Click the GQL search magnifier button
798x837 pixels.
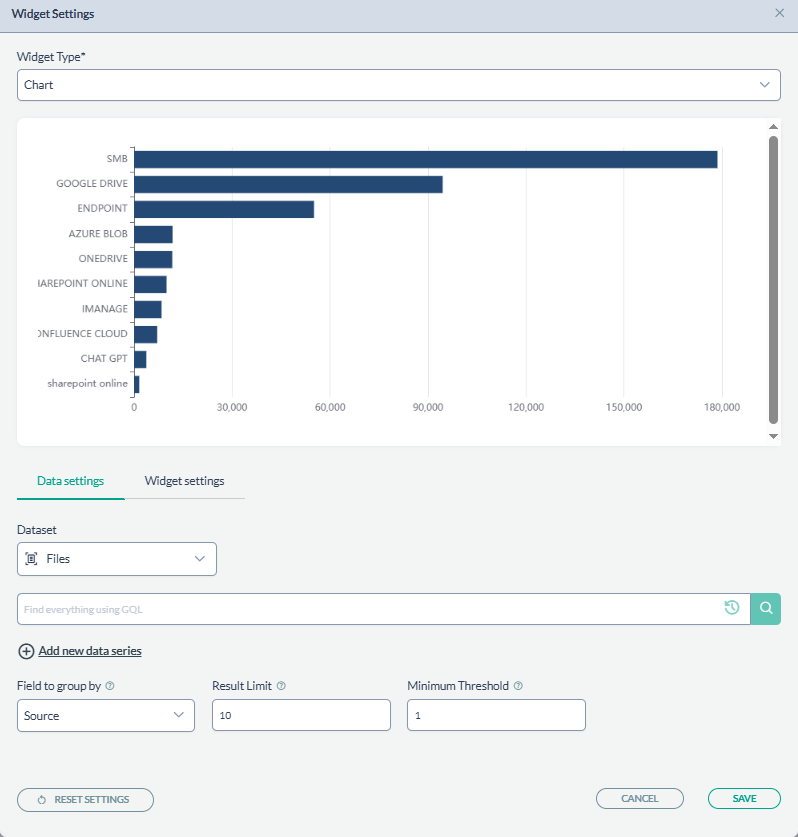(x=766, y=608)
